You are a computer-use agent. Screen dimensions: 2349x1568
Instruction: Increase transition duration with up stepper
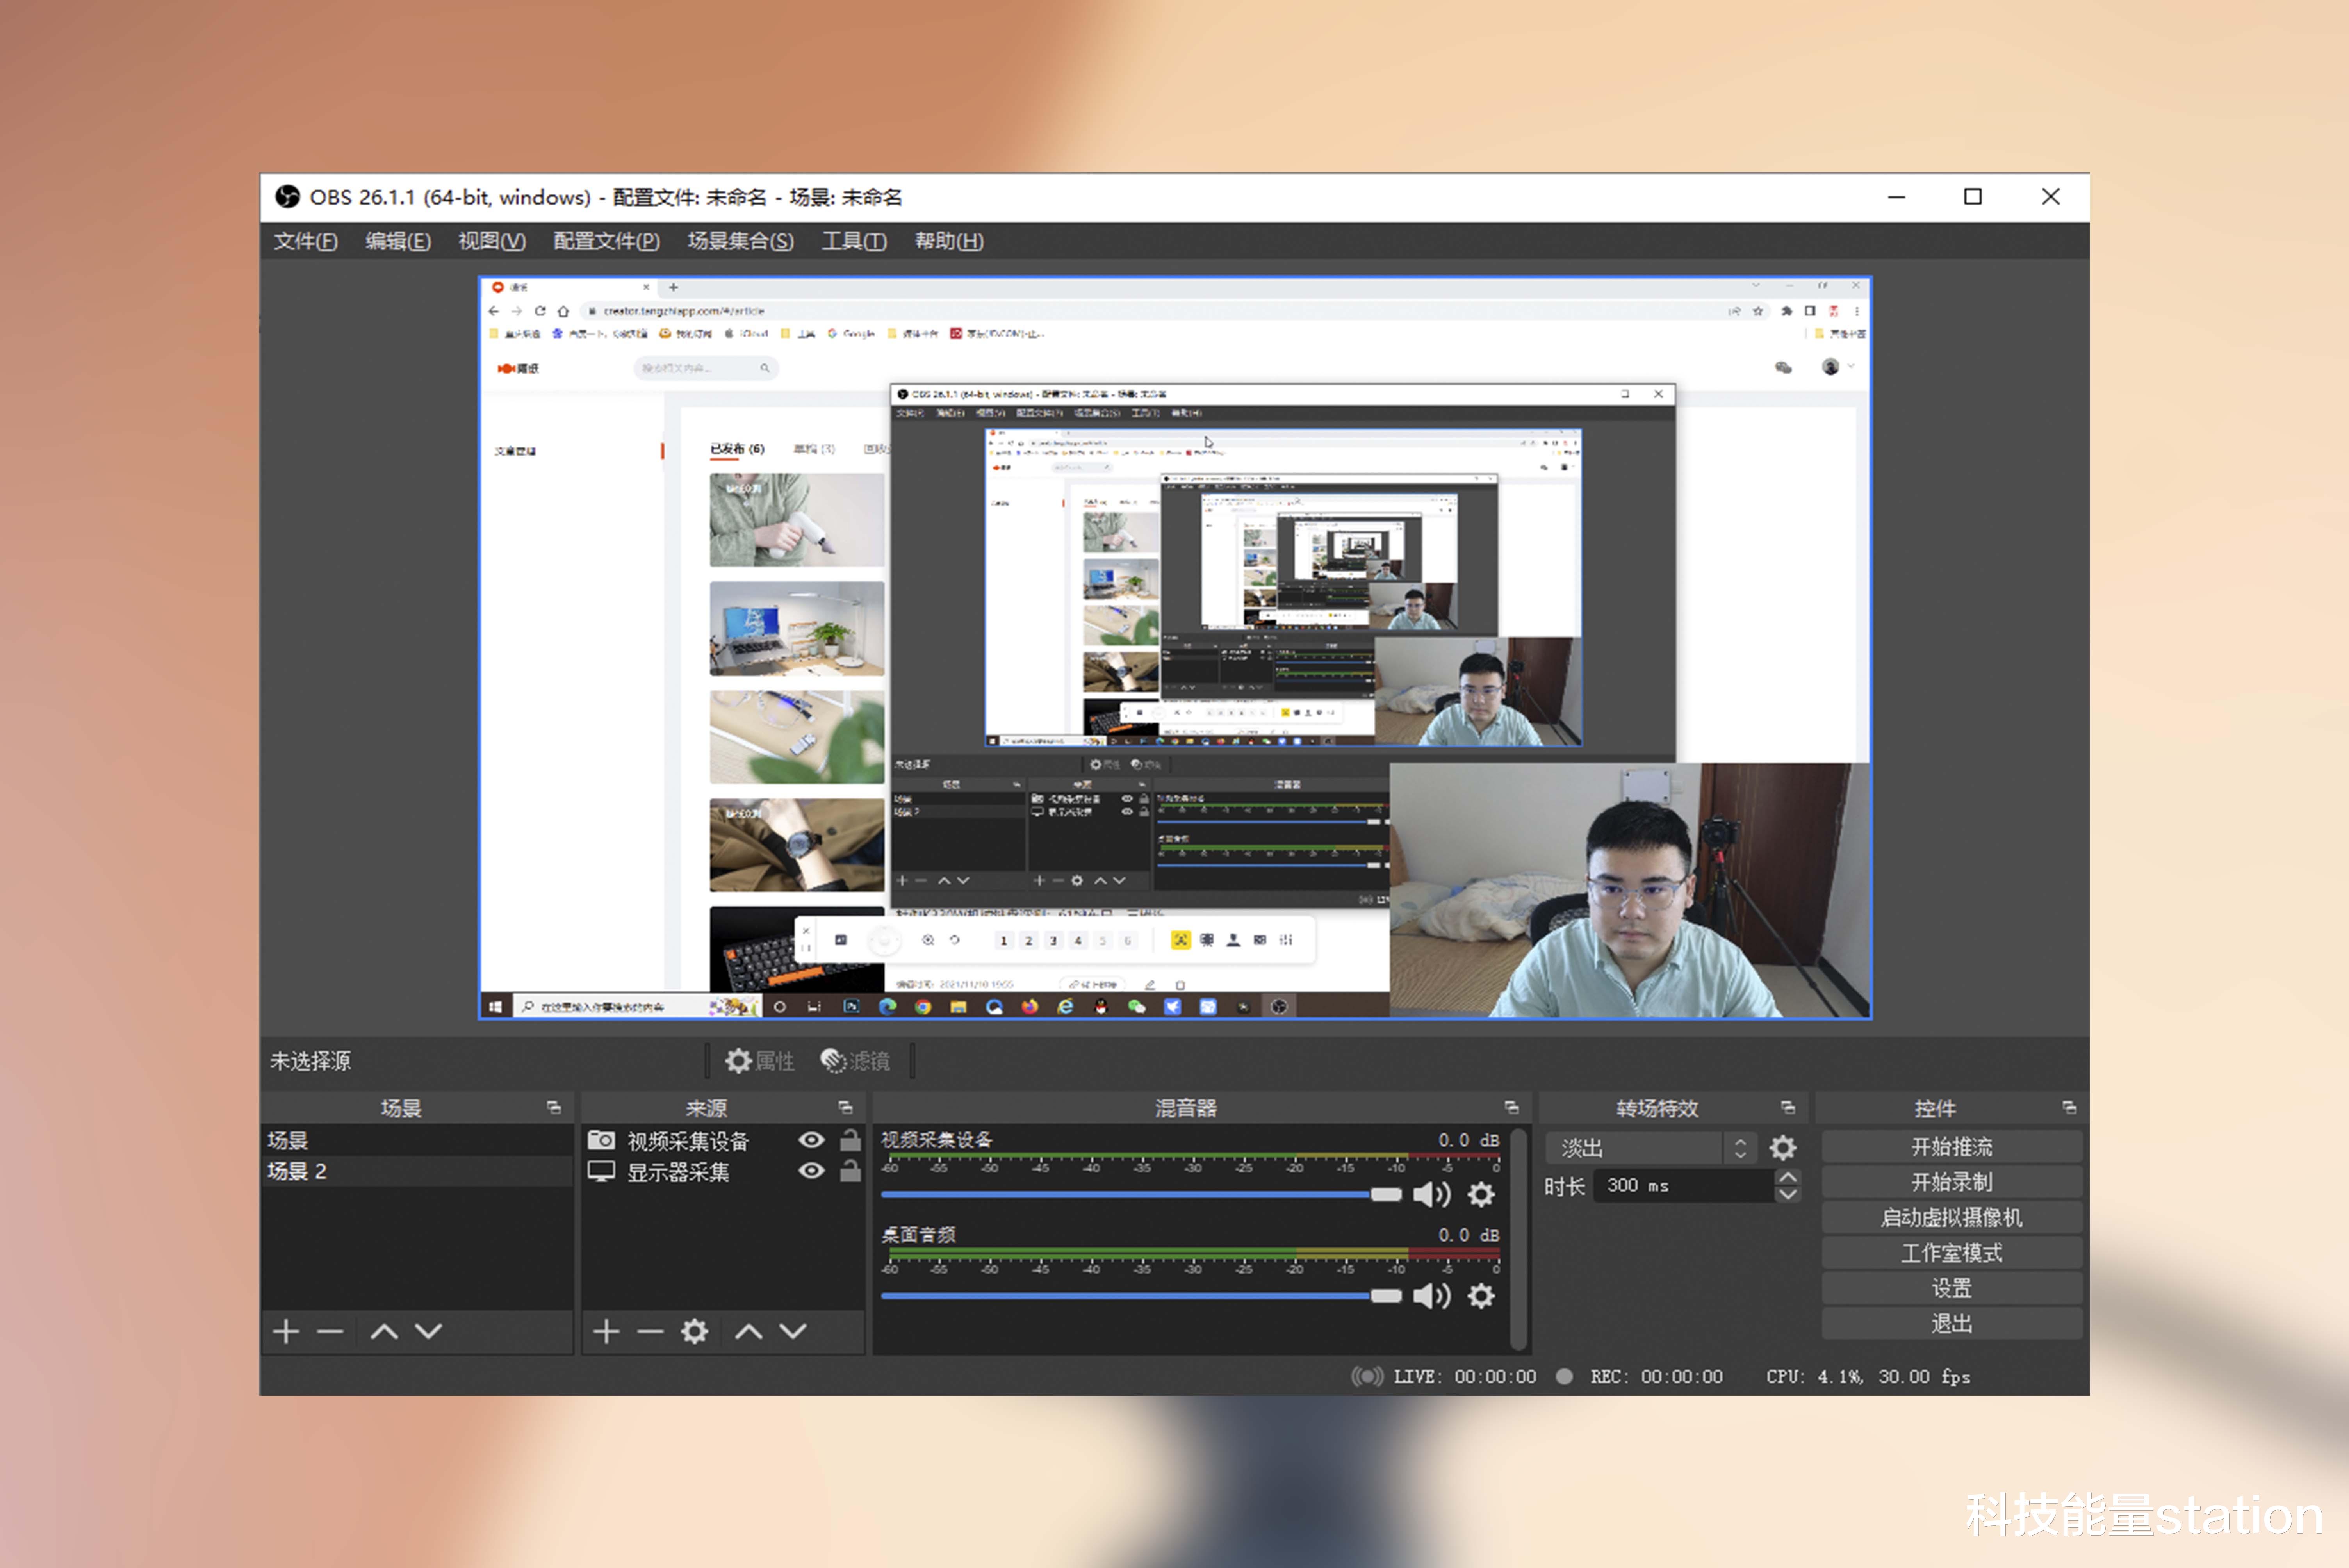1788,1177
